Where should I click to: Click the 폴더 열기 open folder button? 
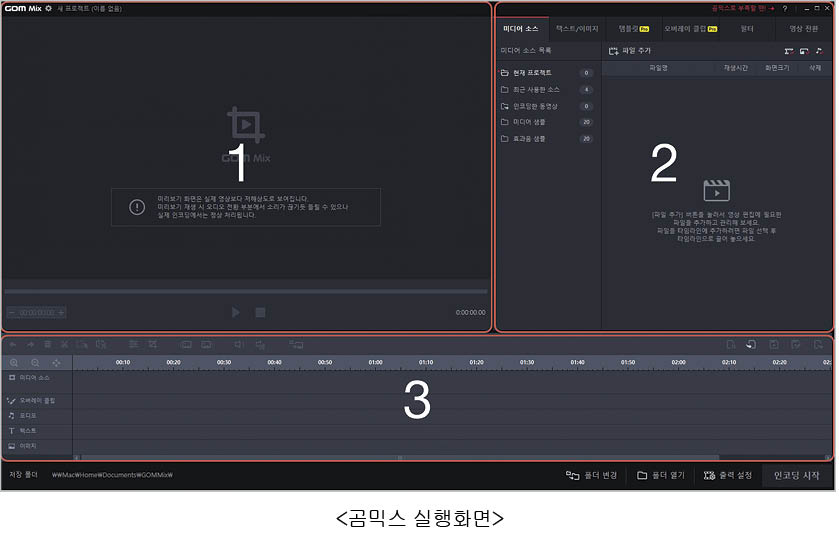coord(662,476)
